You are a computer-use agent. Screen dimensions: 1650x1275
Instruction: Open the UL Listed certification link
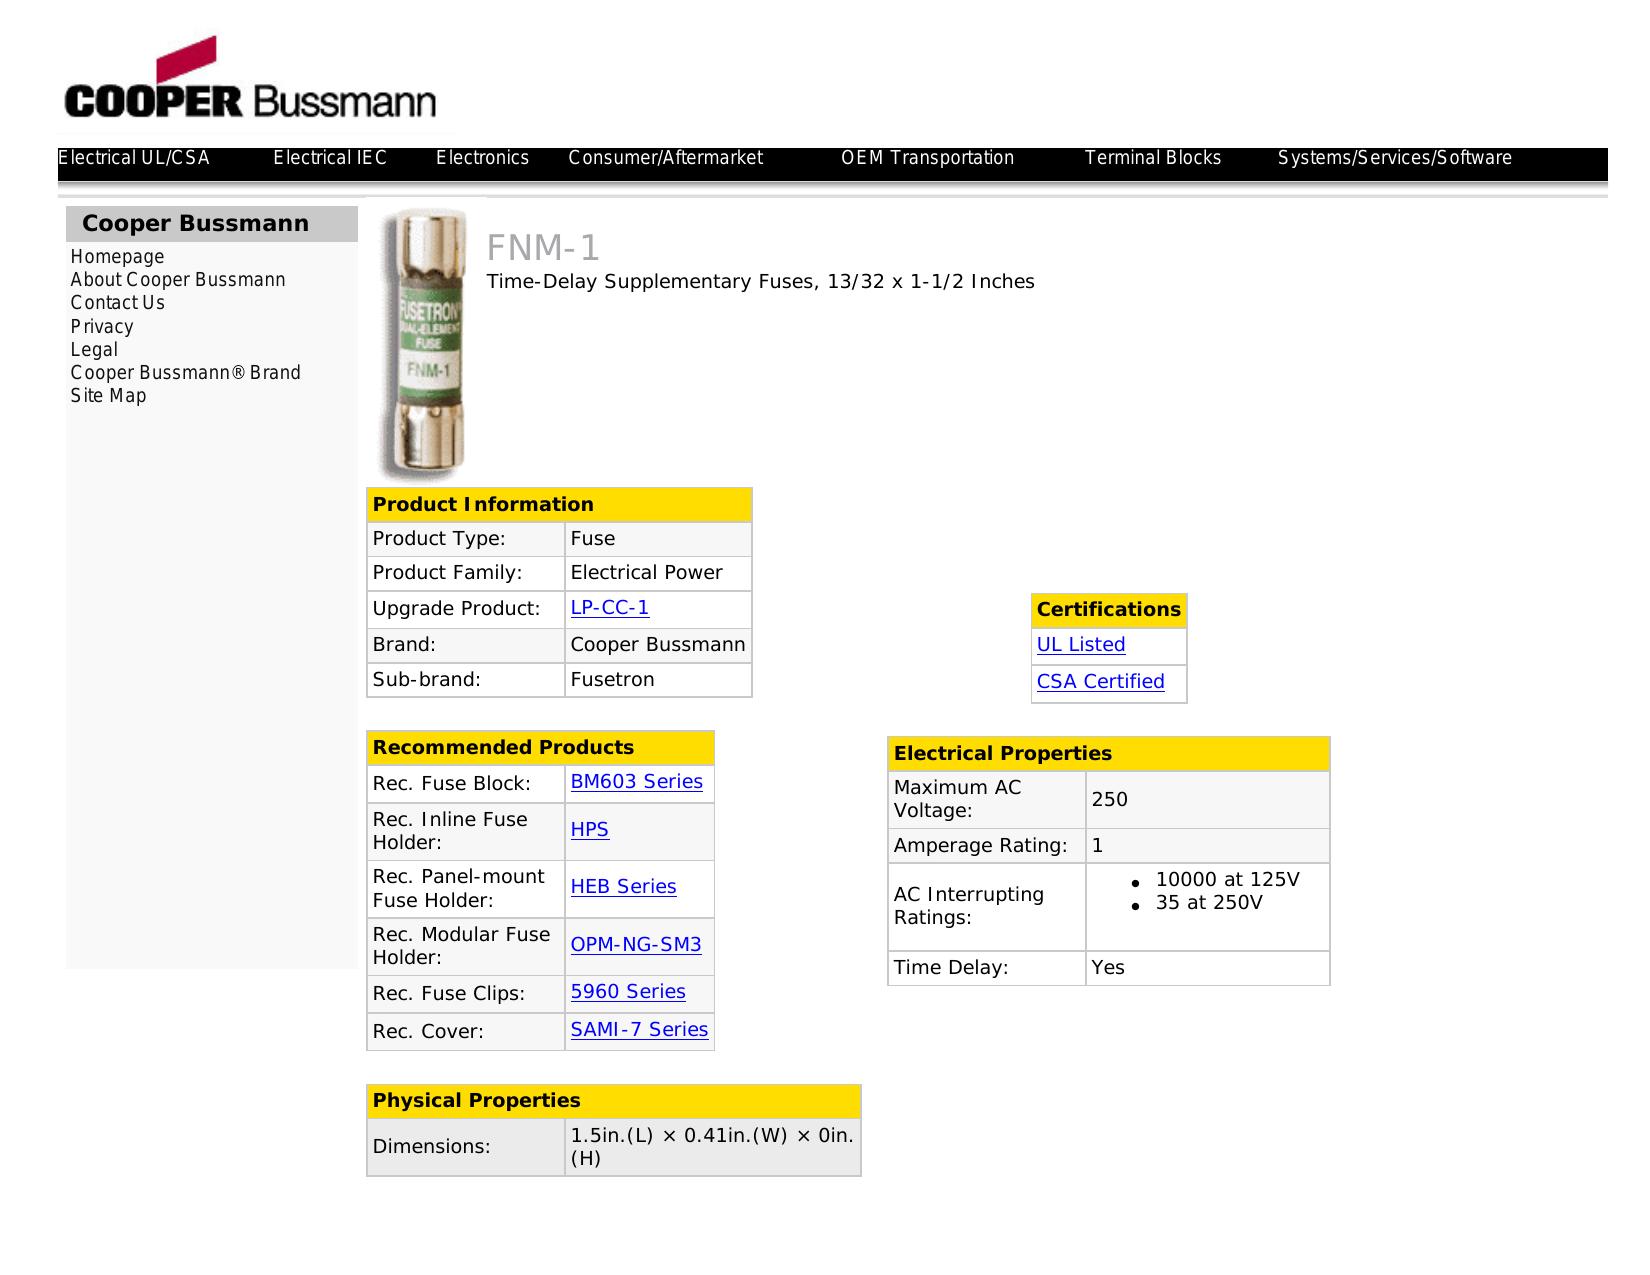click(x=1081, y=645)
